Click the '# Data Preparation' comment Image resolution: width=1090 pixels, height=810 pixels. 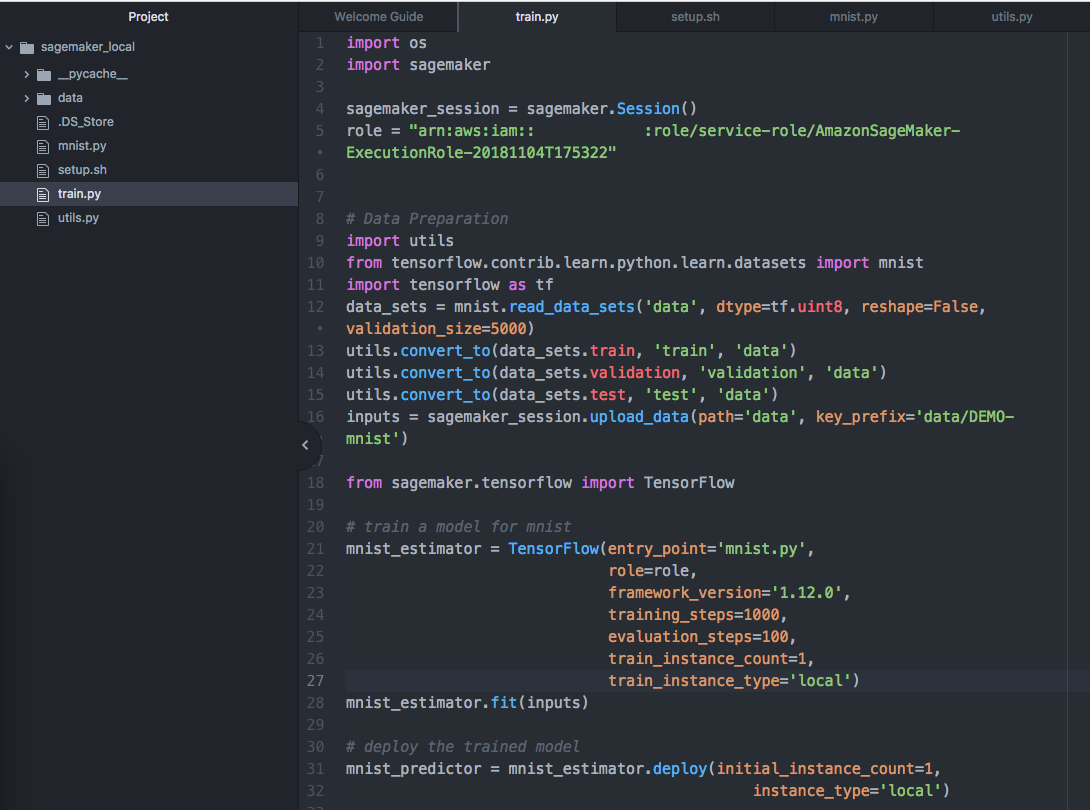coord(427,219)
